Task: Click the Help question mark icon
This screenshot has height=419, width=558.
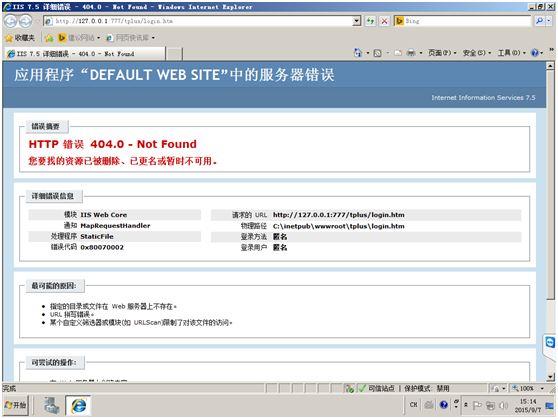Action: click(x=535, y=53)
